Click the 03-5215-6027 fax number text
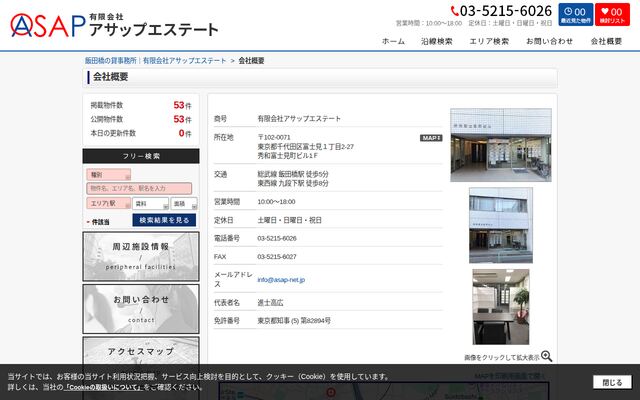 coord(277,257)
